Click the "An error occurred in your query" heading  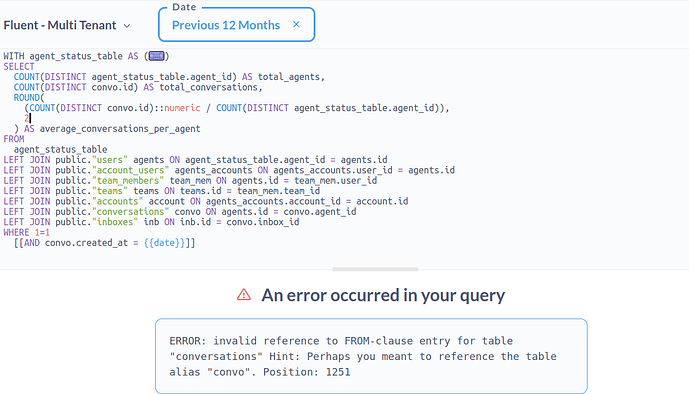[x=383, y=295]
